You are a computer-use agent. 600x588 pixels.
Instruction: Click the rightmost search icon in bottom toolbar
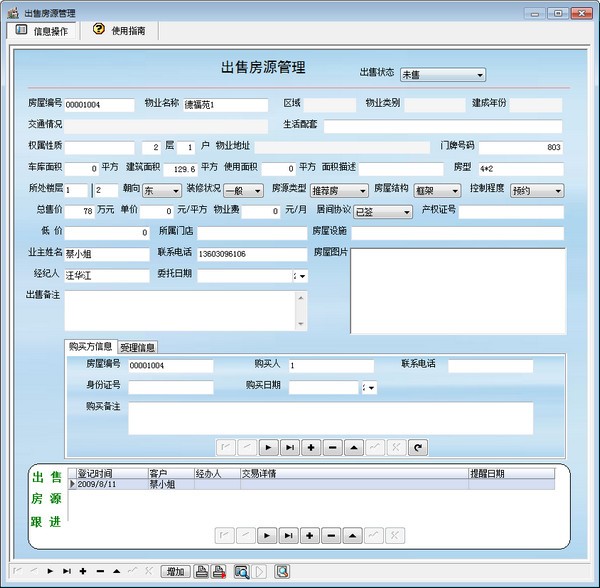click(282, 571)
